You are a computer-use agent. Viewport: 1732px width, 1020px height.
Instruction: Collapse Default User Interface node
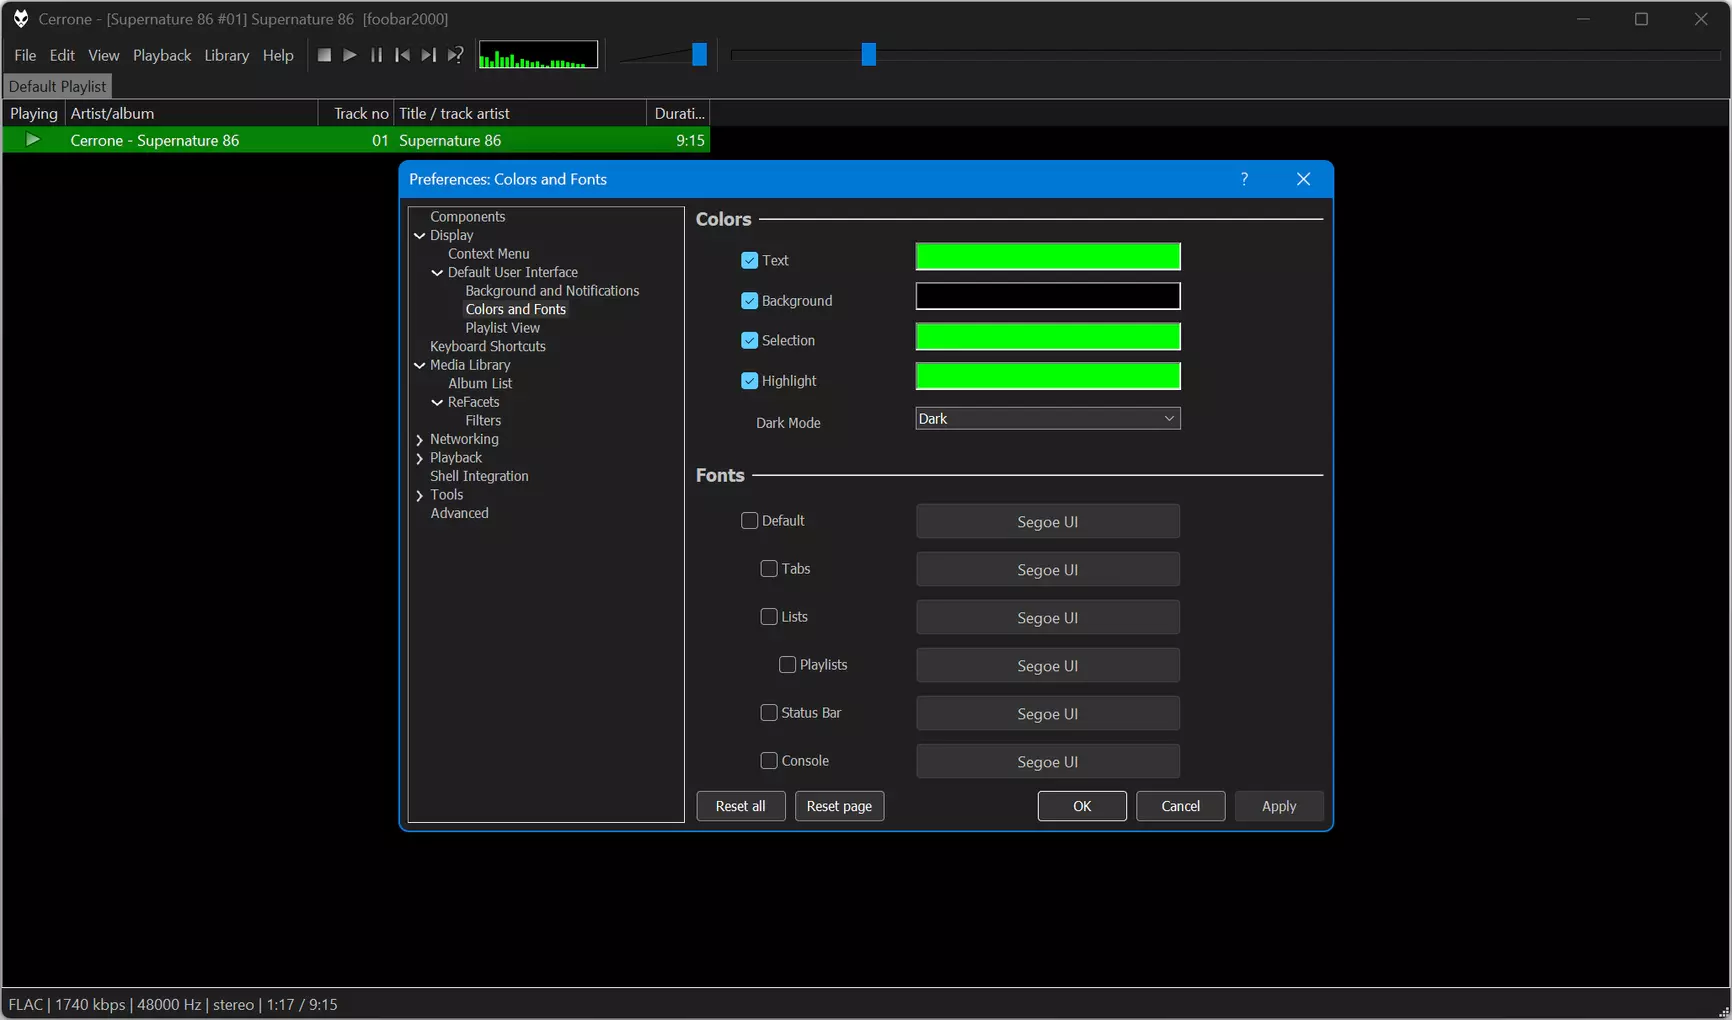[x=437, y=272]
